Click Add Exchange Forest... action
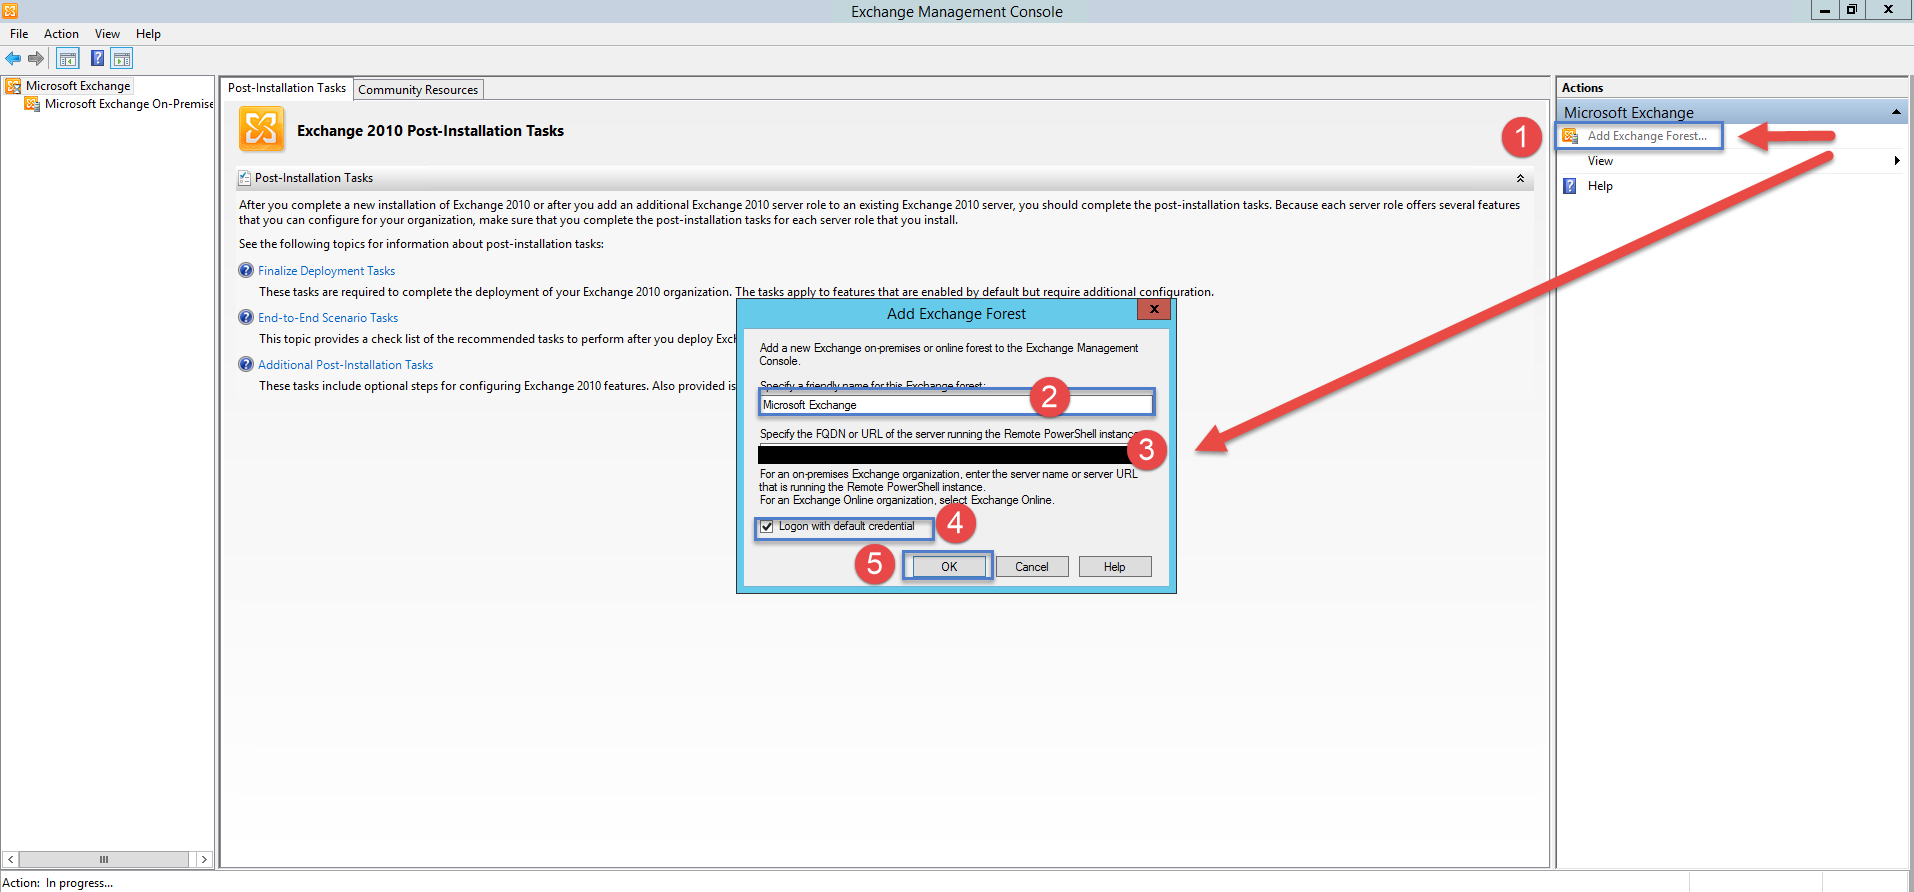 (1647, 136)
